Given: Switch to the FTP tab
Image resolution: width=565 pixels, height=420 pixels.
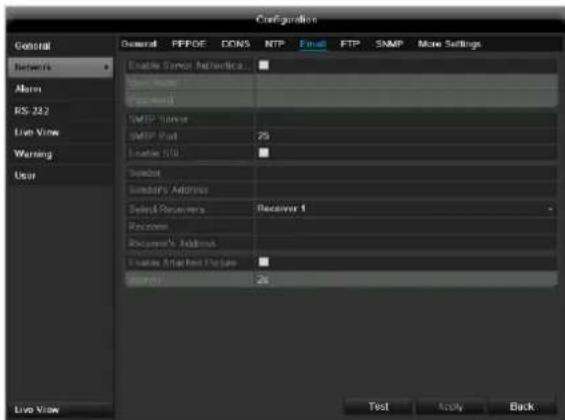Looking at the screenshot, I should 350,44.
